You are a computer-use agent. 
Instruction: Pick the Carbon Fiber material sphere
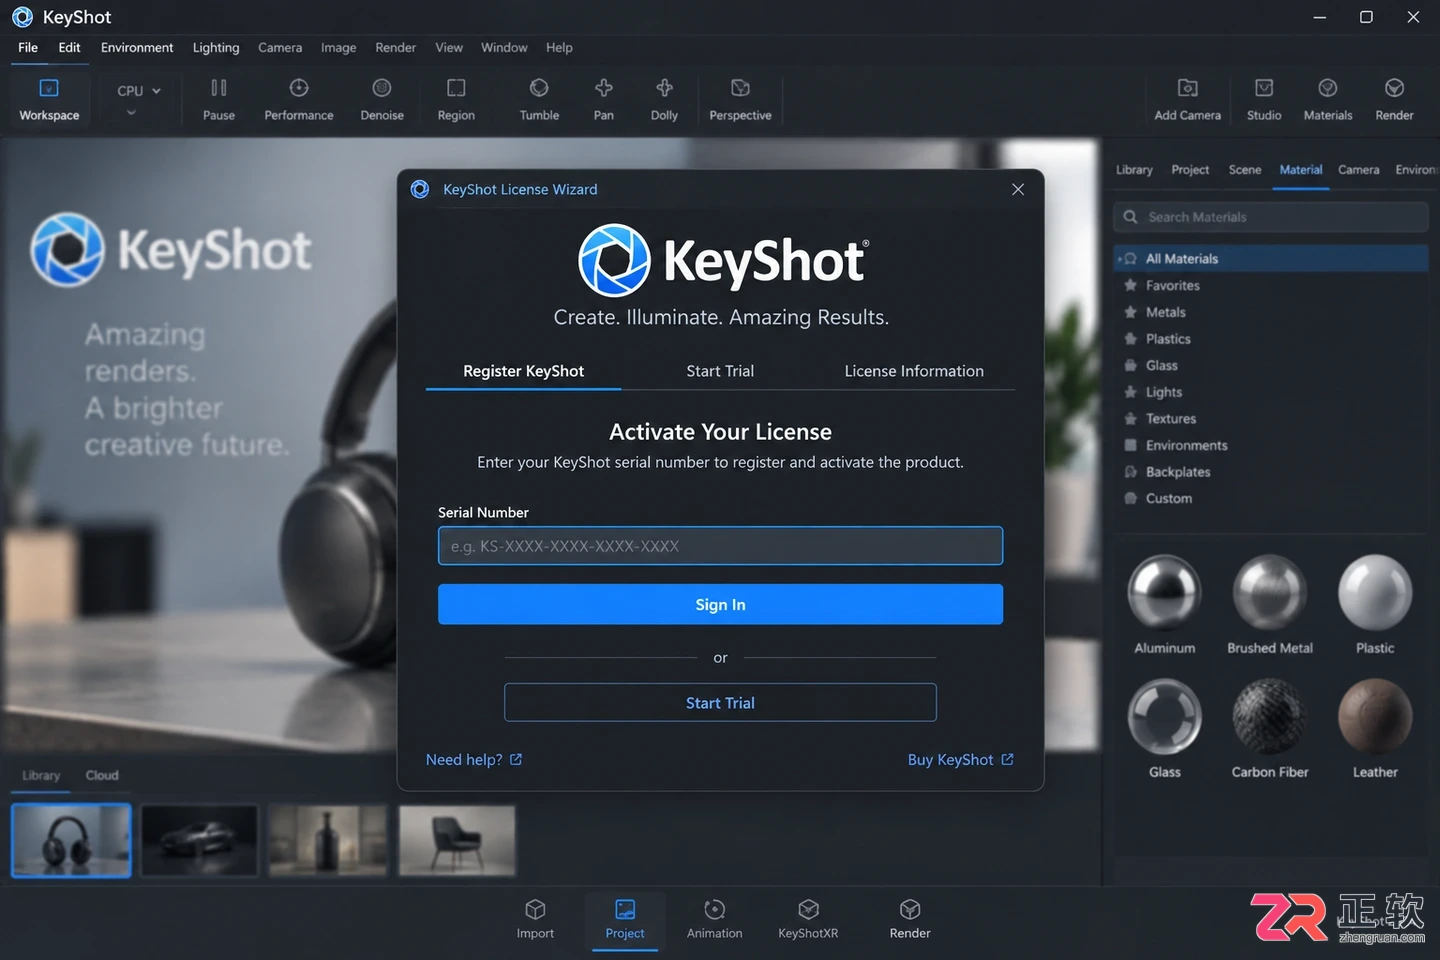[1270, 716]
